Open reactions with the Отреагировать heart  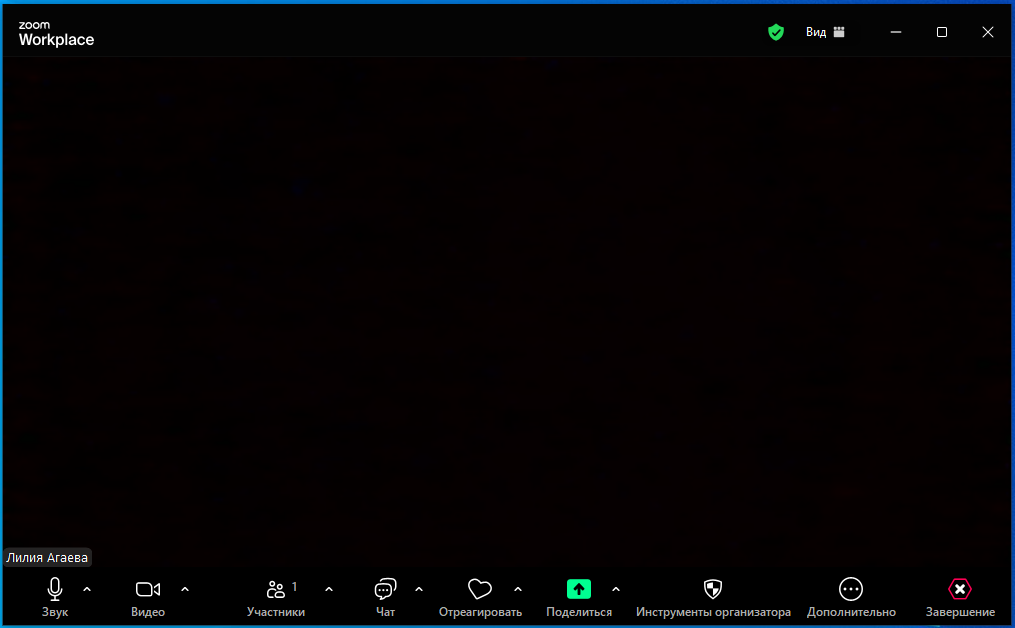pos(480,597)
